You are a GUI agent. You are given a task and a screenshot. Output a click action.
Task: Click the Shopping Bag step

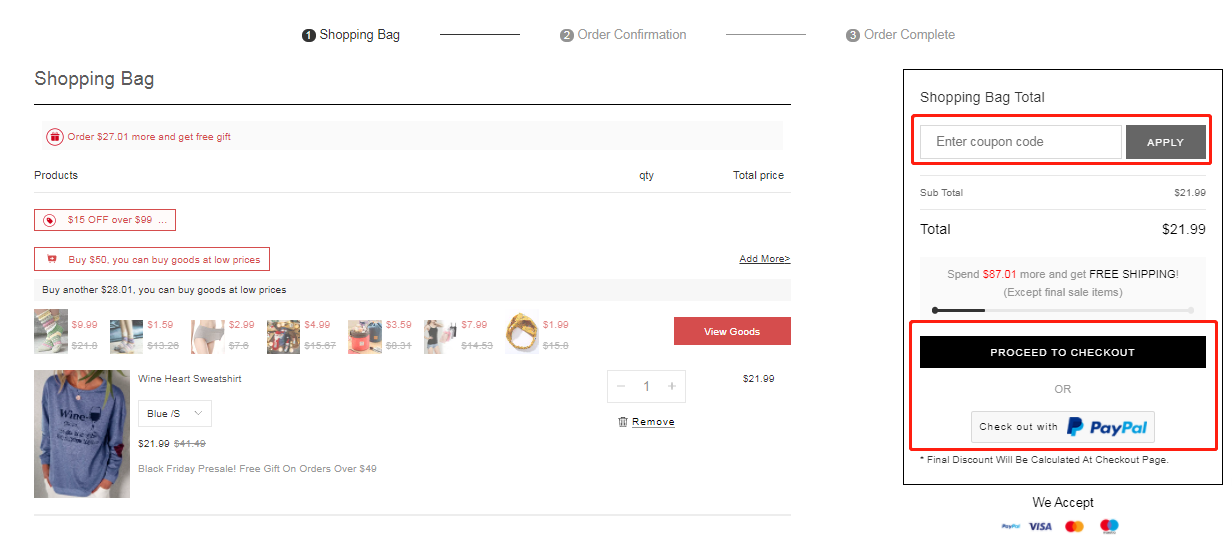[351, 35]
